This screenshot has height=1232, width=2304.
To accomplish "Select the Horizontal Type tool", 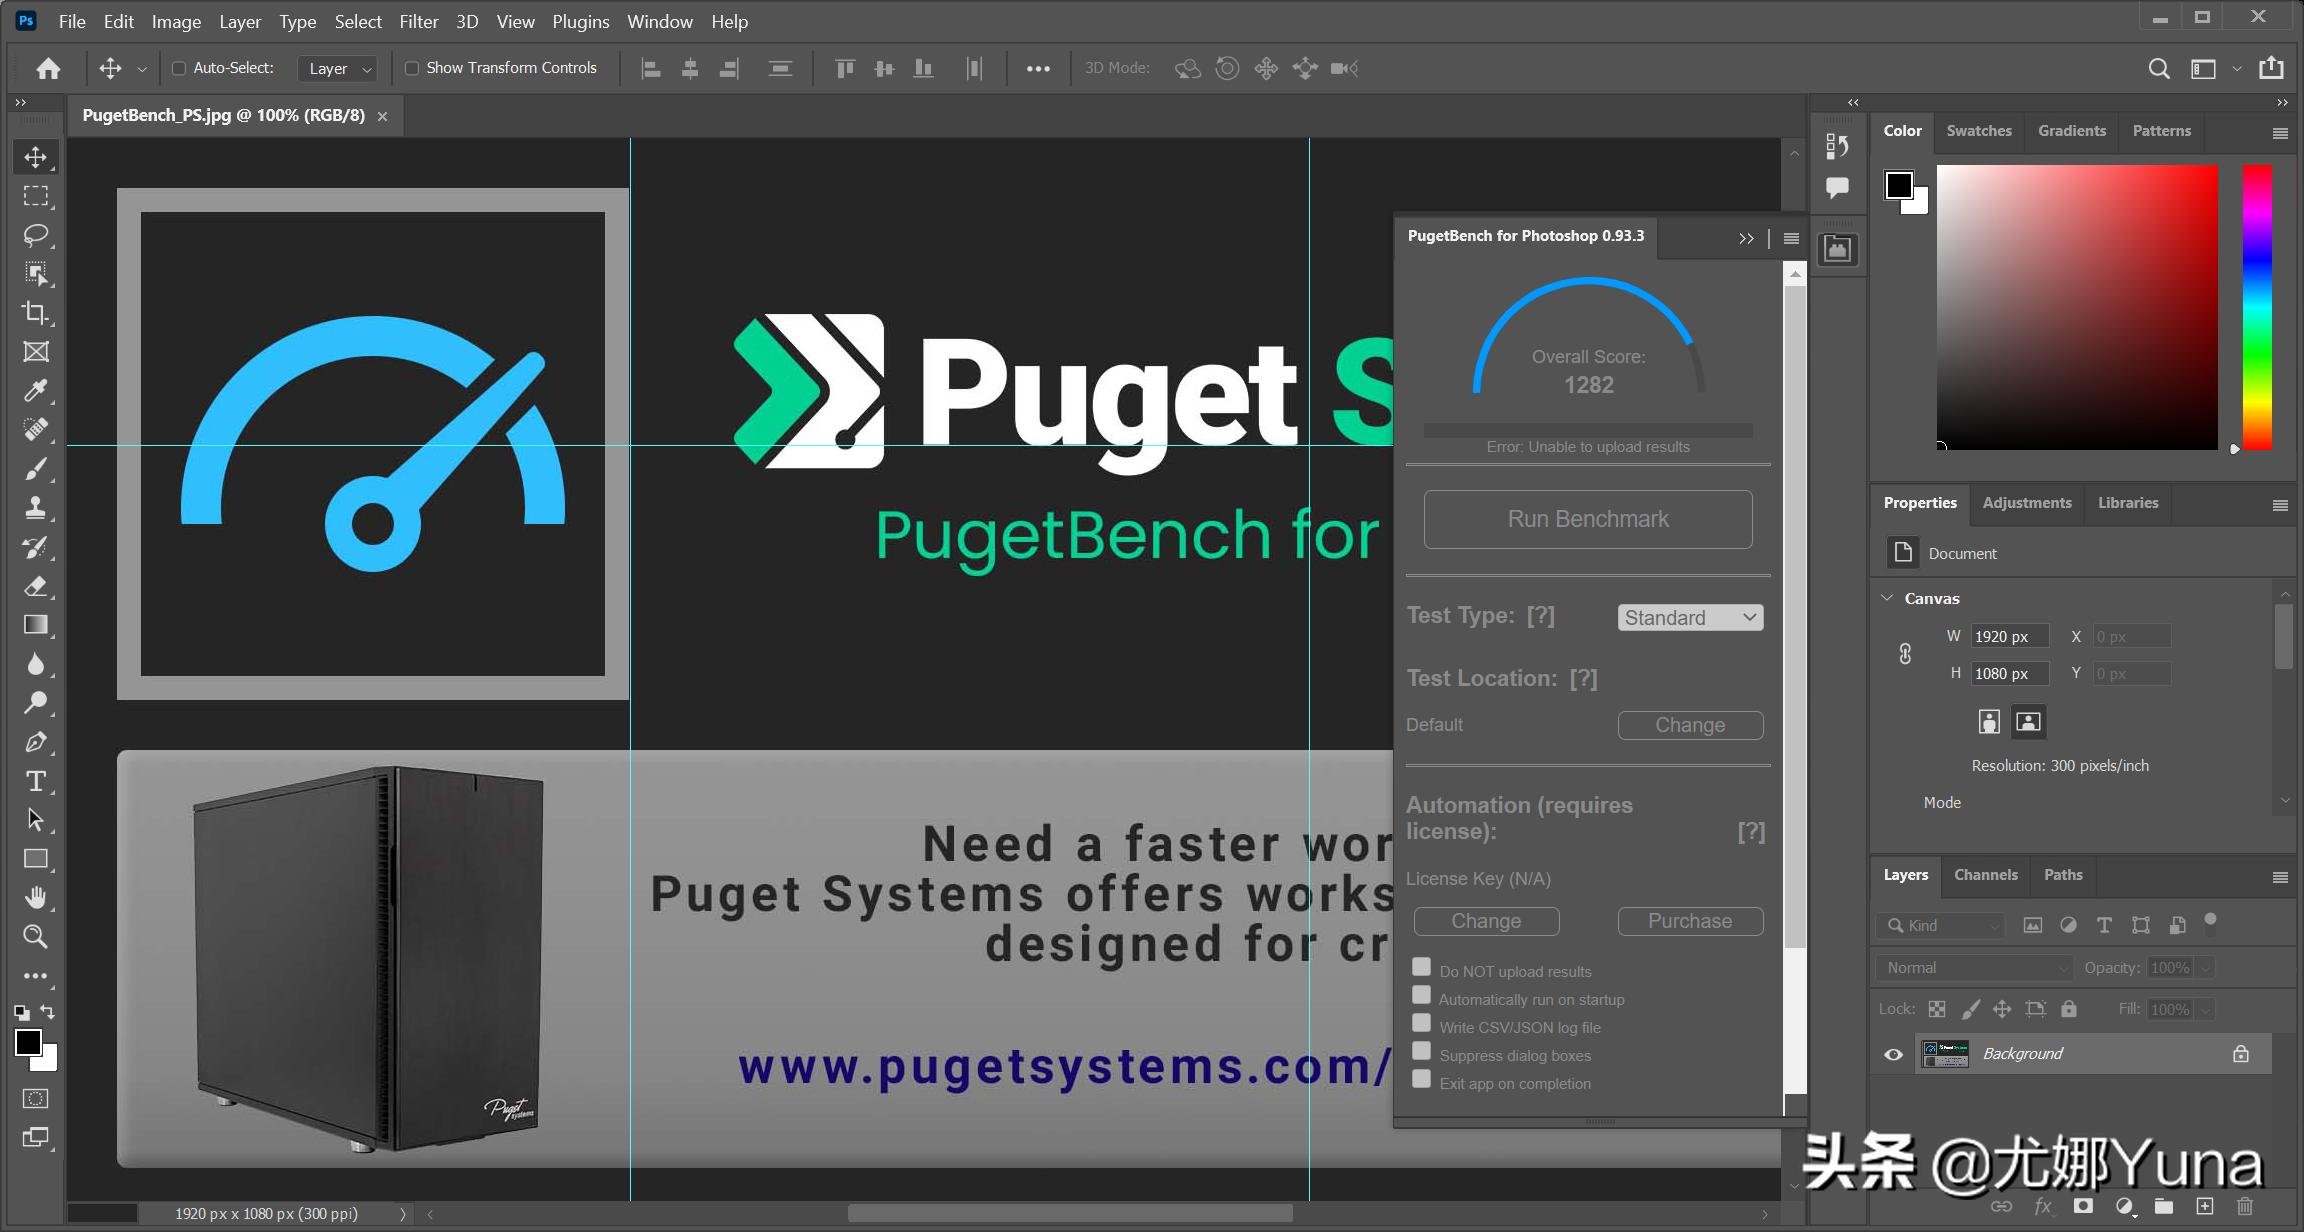I will tap(36, 781).
